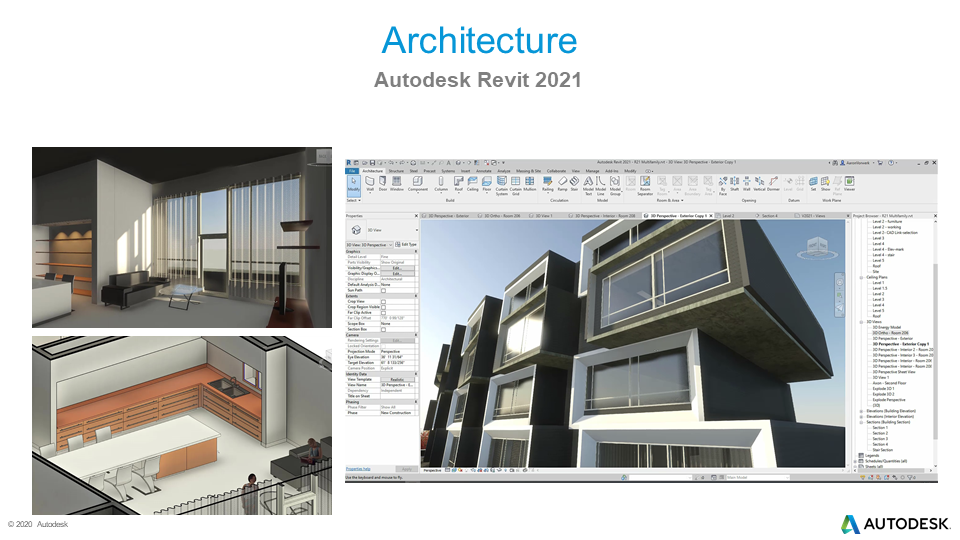
Task: Select the Component tool
Action: [418, 184]
